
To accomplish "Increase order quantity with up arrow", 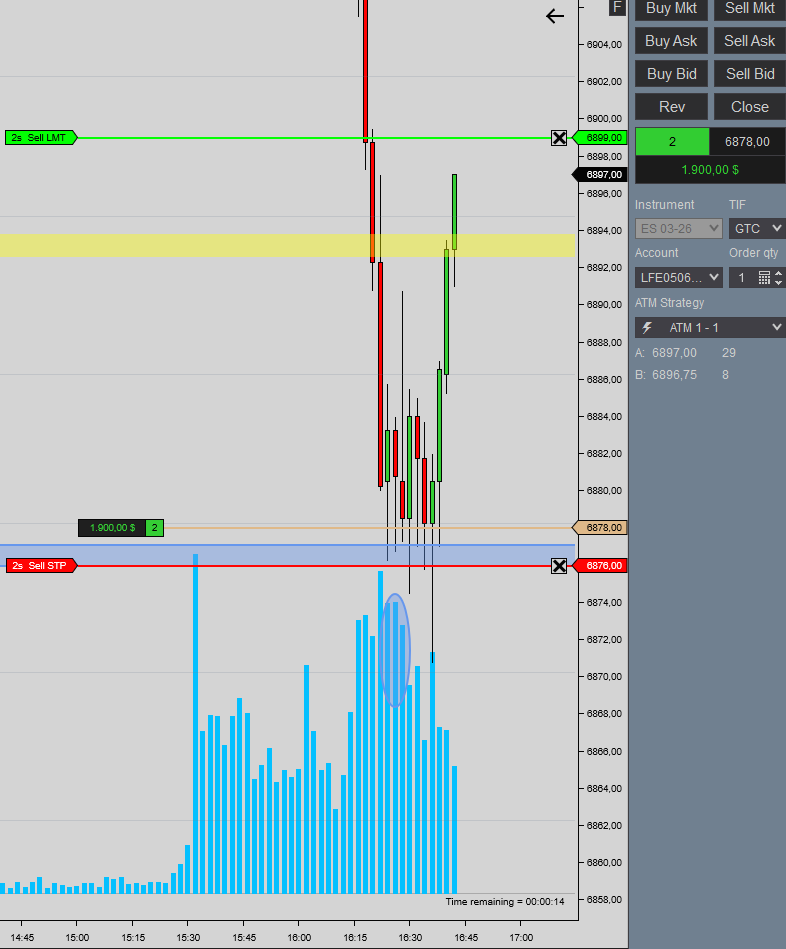I will pos(779,273).
